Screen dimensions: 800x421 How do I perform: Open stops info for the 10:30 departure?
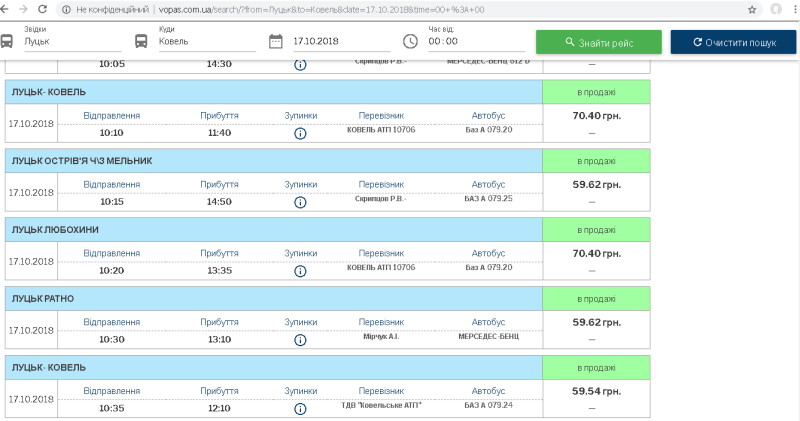pyautogui.click(x=300, y=339)
